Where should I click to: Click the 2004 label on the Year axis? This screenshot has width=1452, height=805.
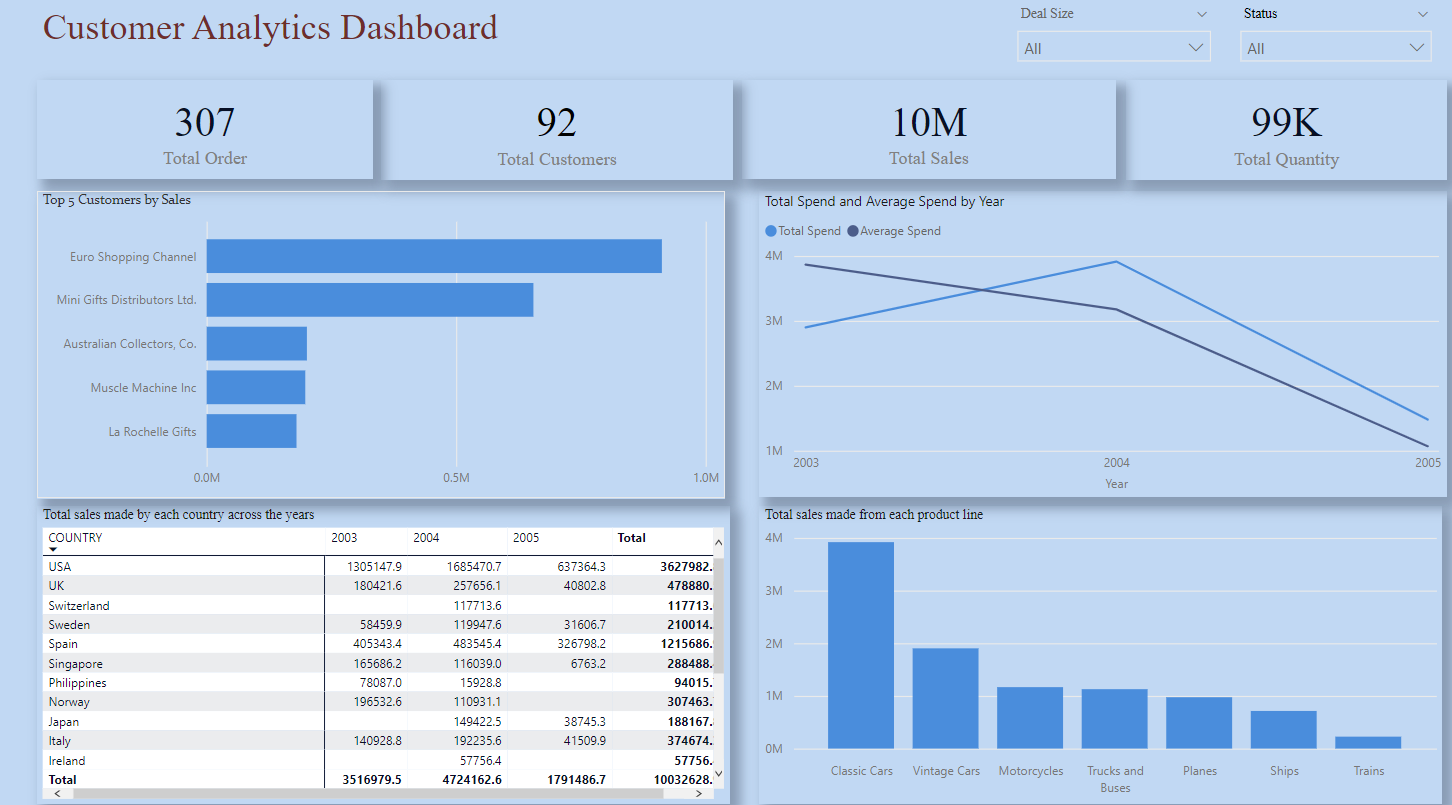tap(1116, 463)
